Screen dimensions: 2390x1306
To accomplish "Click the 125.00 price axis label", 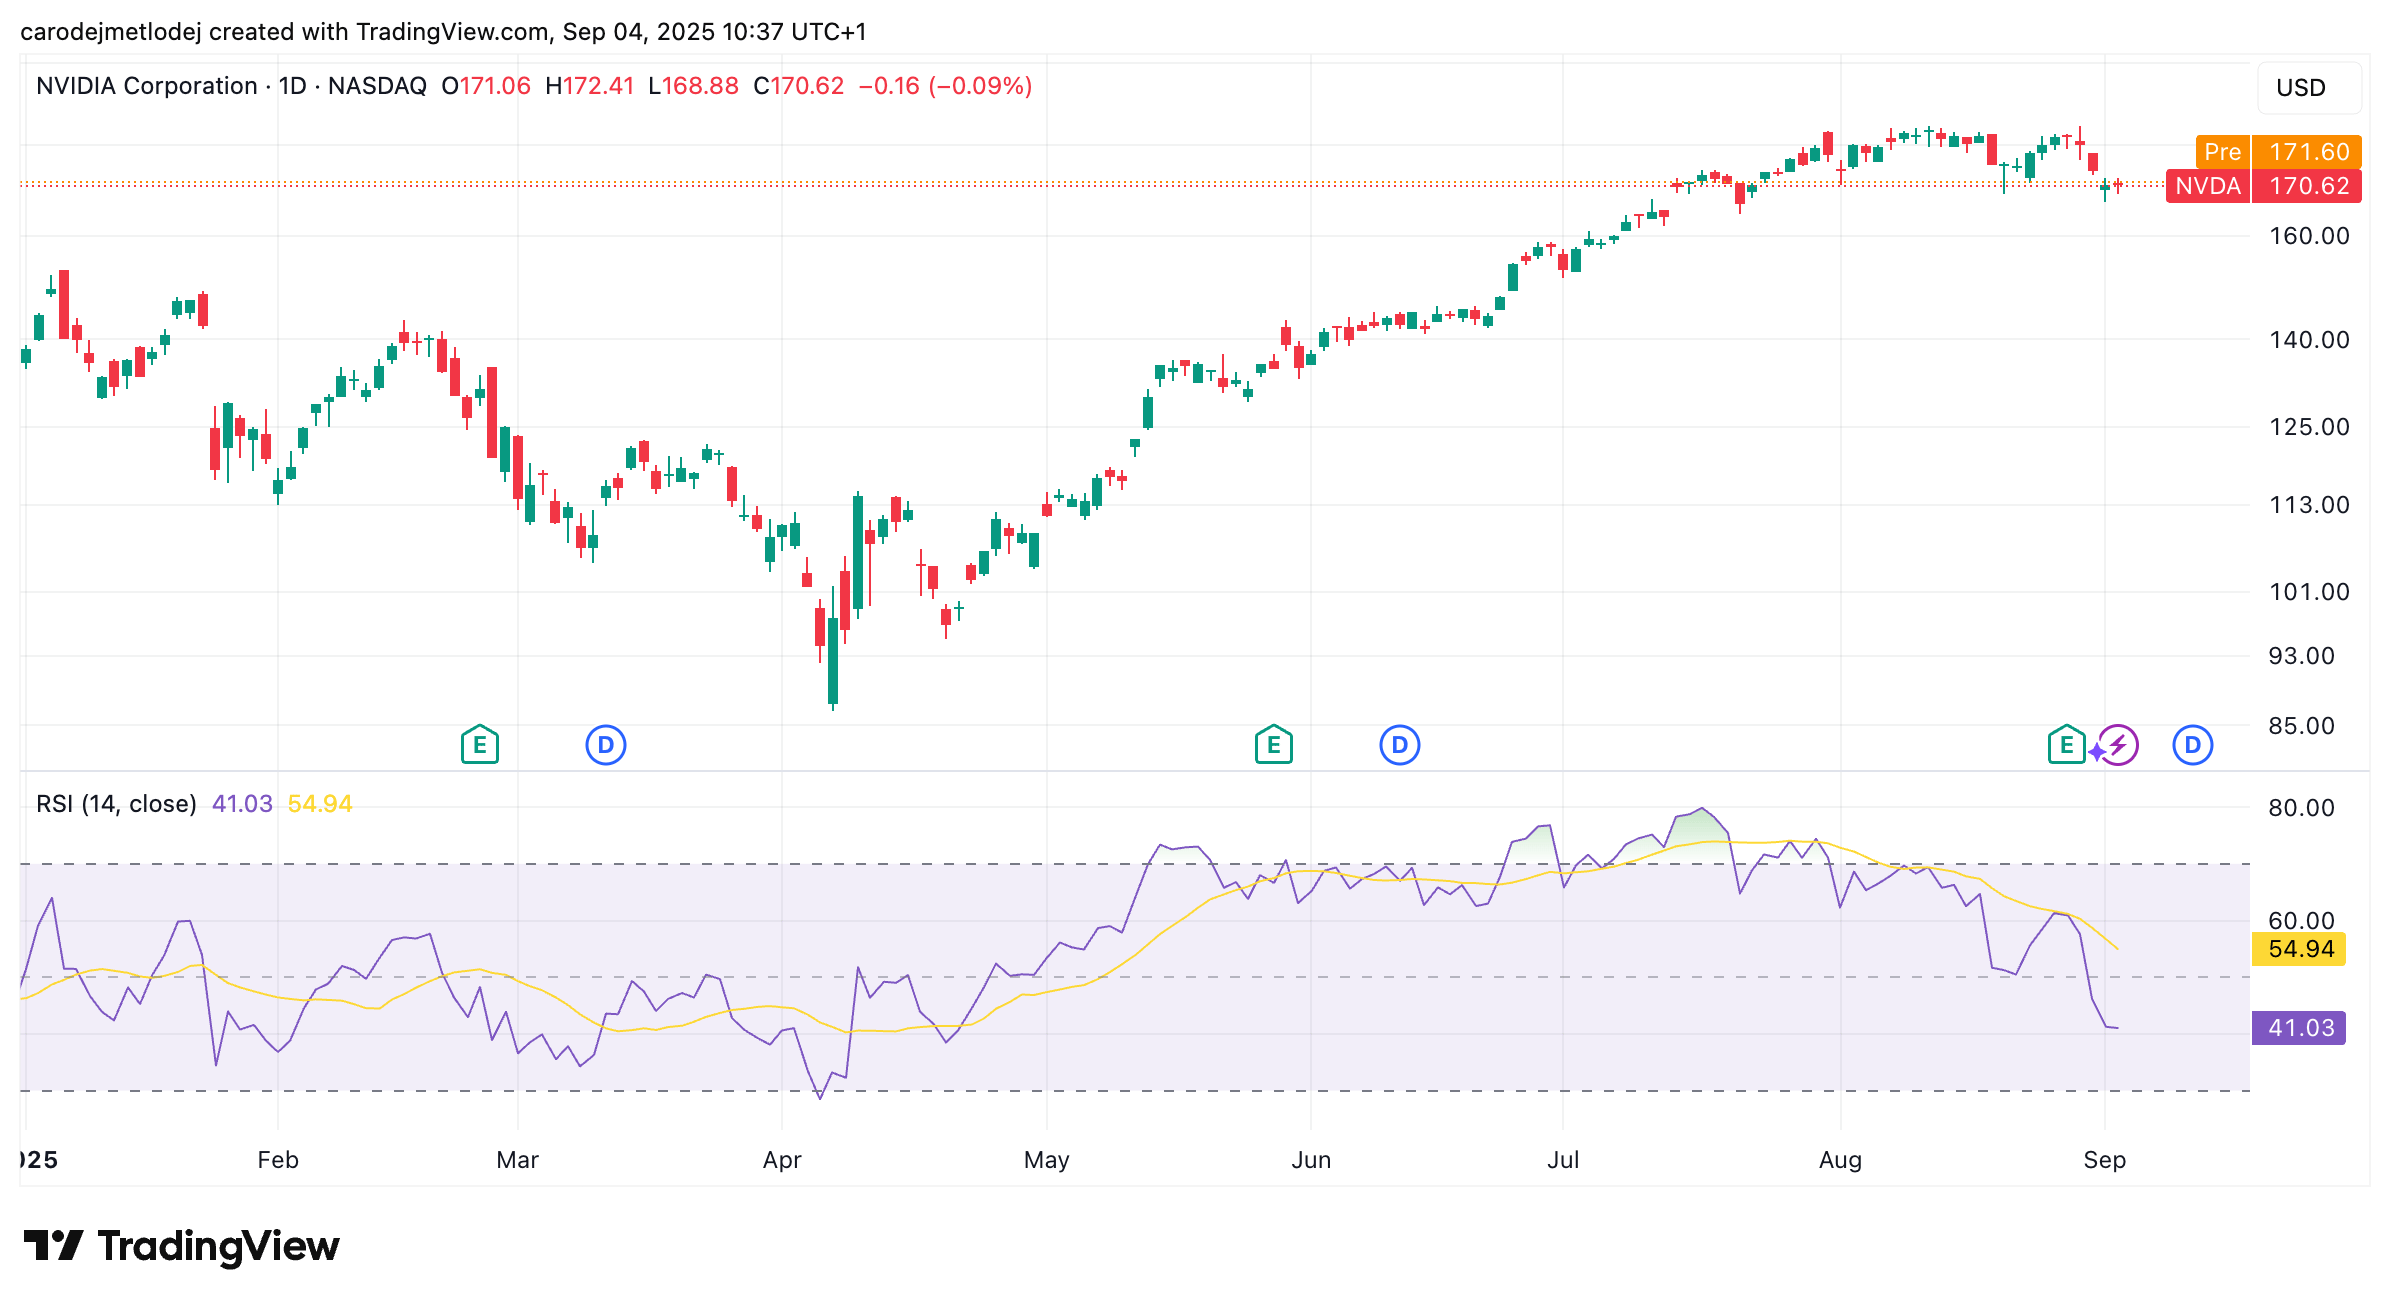I will (2310, 427).
